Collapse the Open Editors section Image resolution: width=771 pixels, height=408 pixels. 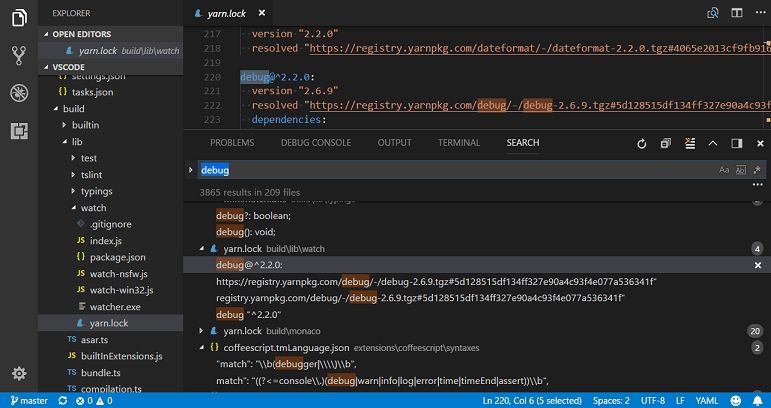[x=111, y=34]
